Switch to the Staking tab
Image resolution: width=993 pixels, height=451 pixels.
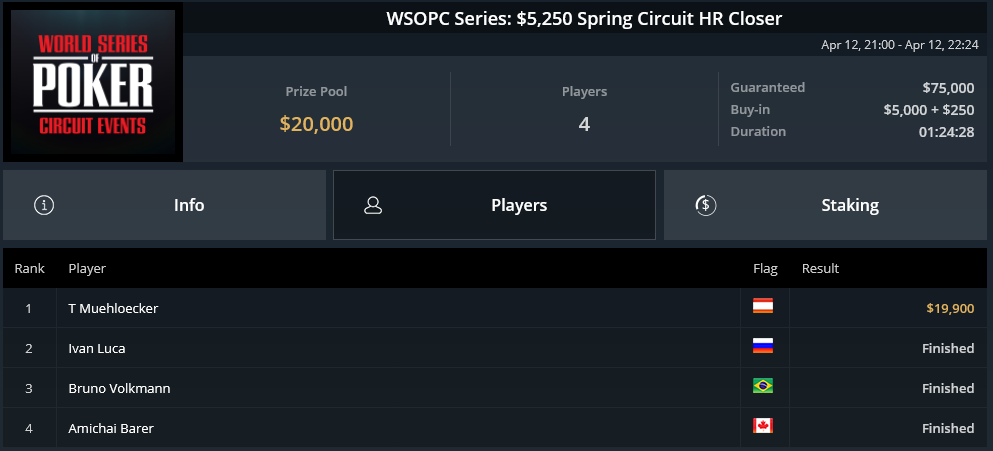(825, 205)
